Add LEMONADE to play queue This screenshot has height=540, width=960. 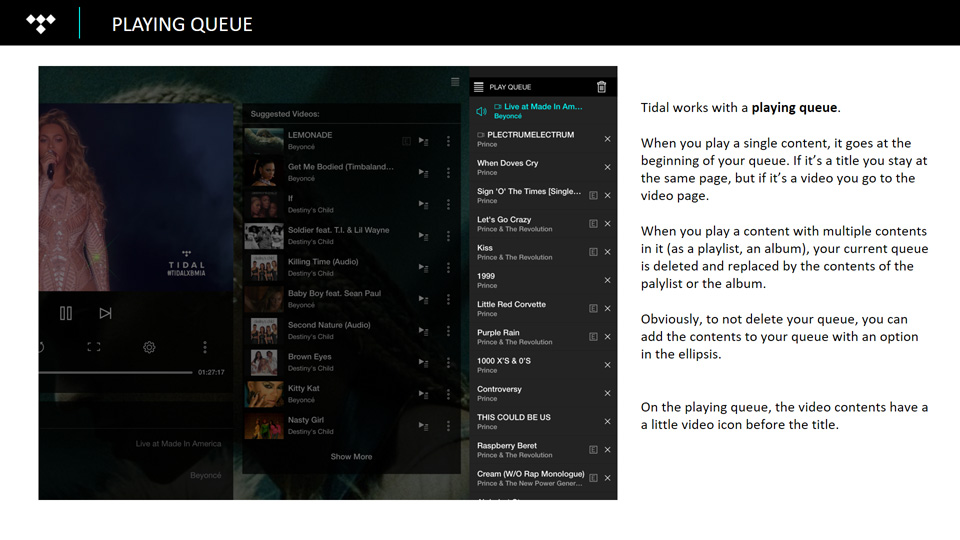423,141
